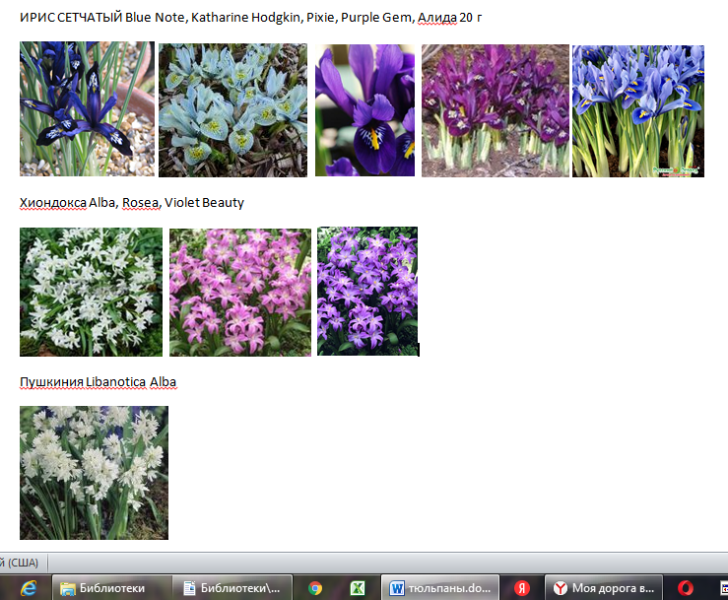
Task: Select the Purple Gem iris image
Action: click(495, 110)
